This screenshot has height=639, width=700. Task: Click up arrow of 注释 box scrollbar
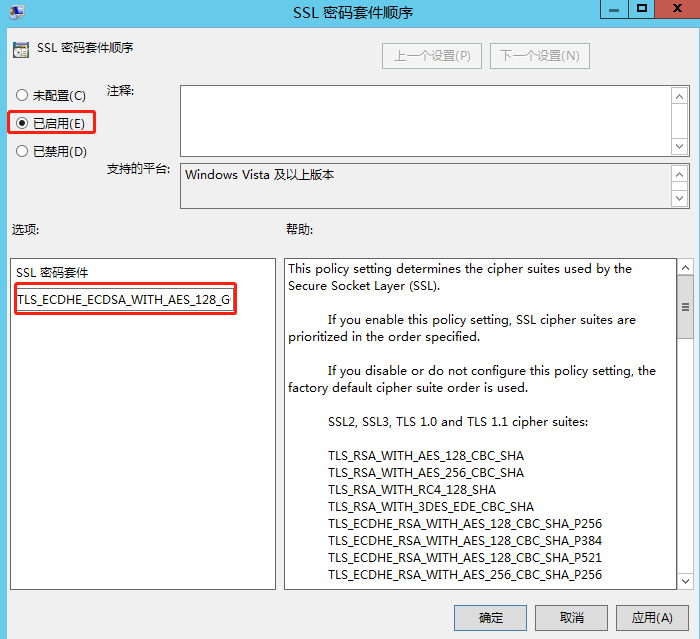click(x=680, y=96)
